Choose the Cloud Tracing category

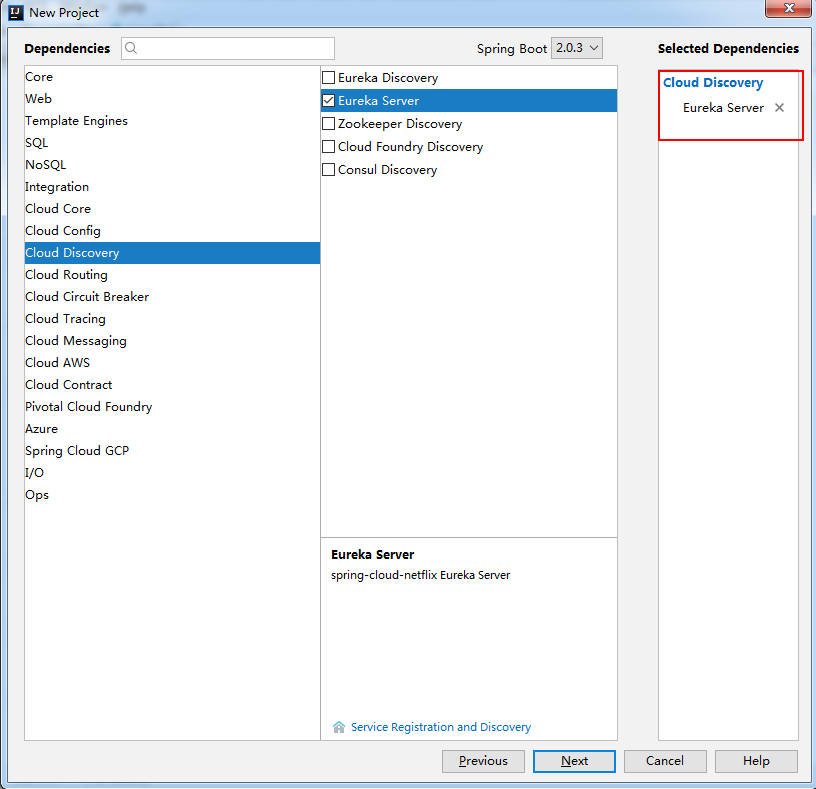(x=172, y=319)
